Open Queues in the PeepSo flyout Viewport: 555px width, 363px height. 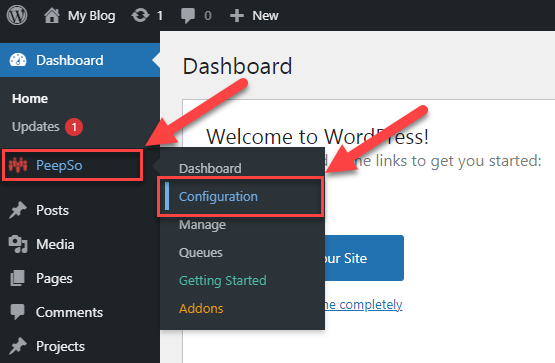[201, 253]
